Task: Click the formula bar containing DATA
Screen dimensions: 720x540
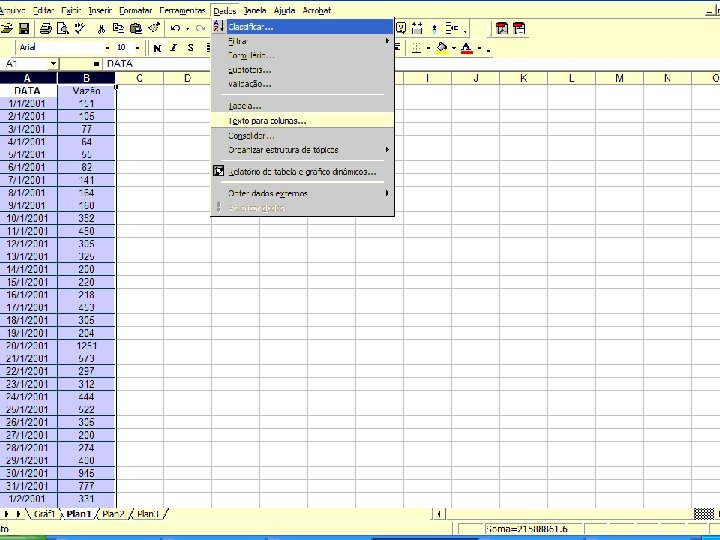Action: 156,63
